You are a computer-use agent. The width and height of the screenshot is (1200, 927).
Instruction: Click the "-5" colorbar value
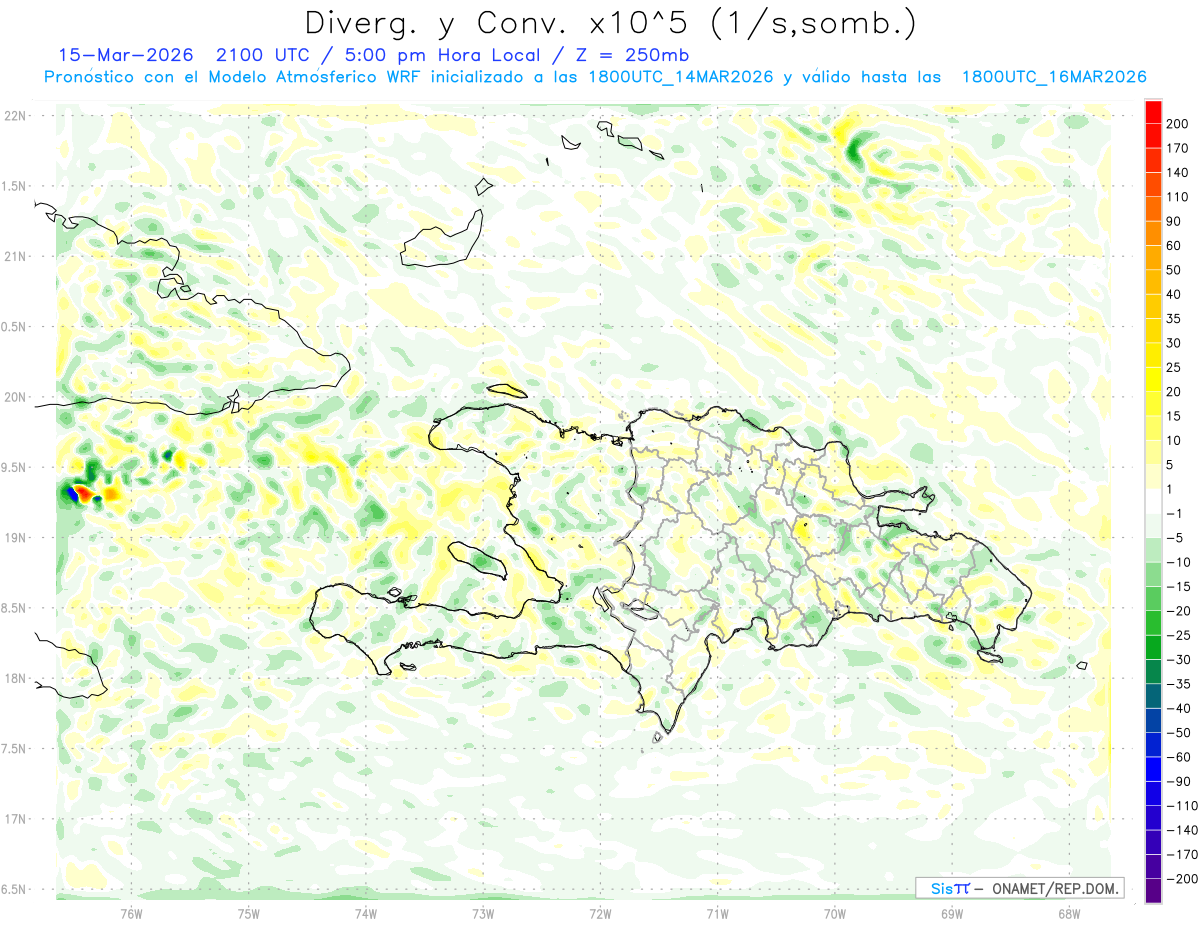tap(1174, 538)
